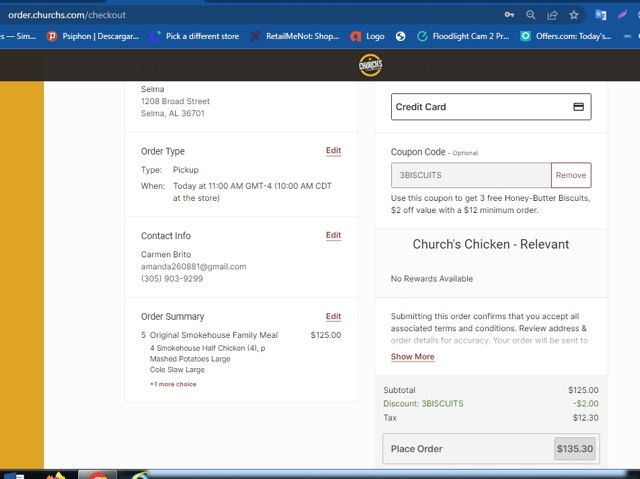The width and height of the screenshot is (640, 479).
Task: Open the Offers.com bookmark
Action: coord(566,36)
